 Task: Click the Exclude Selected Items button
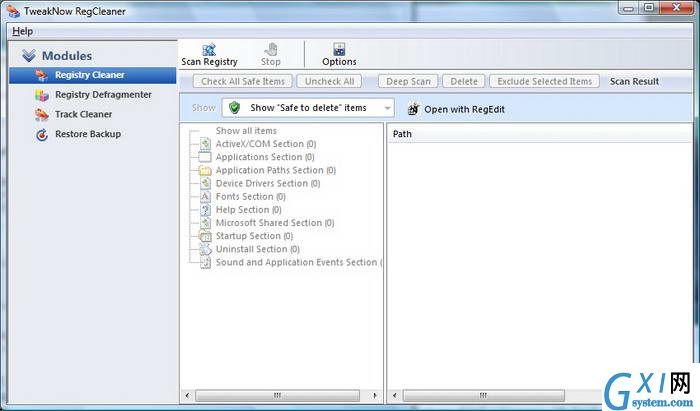point(544,82)
